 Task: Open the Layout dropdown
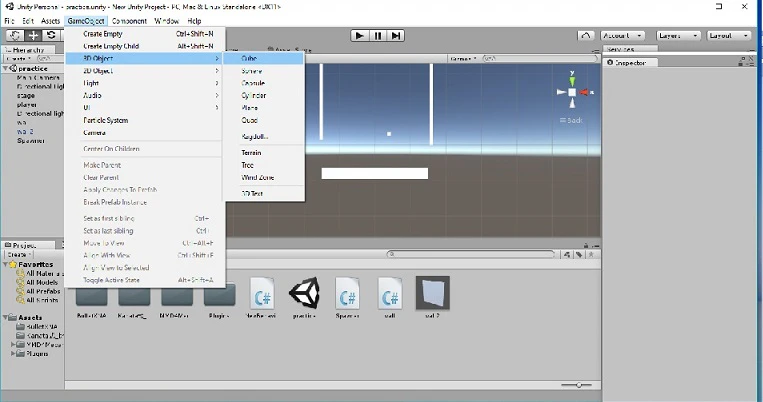[727, 36]
